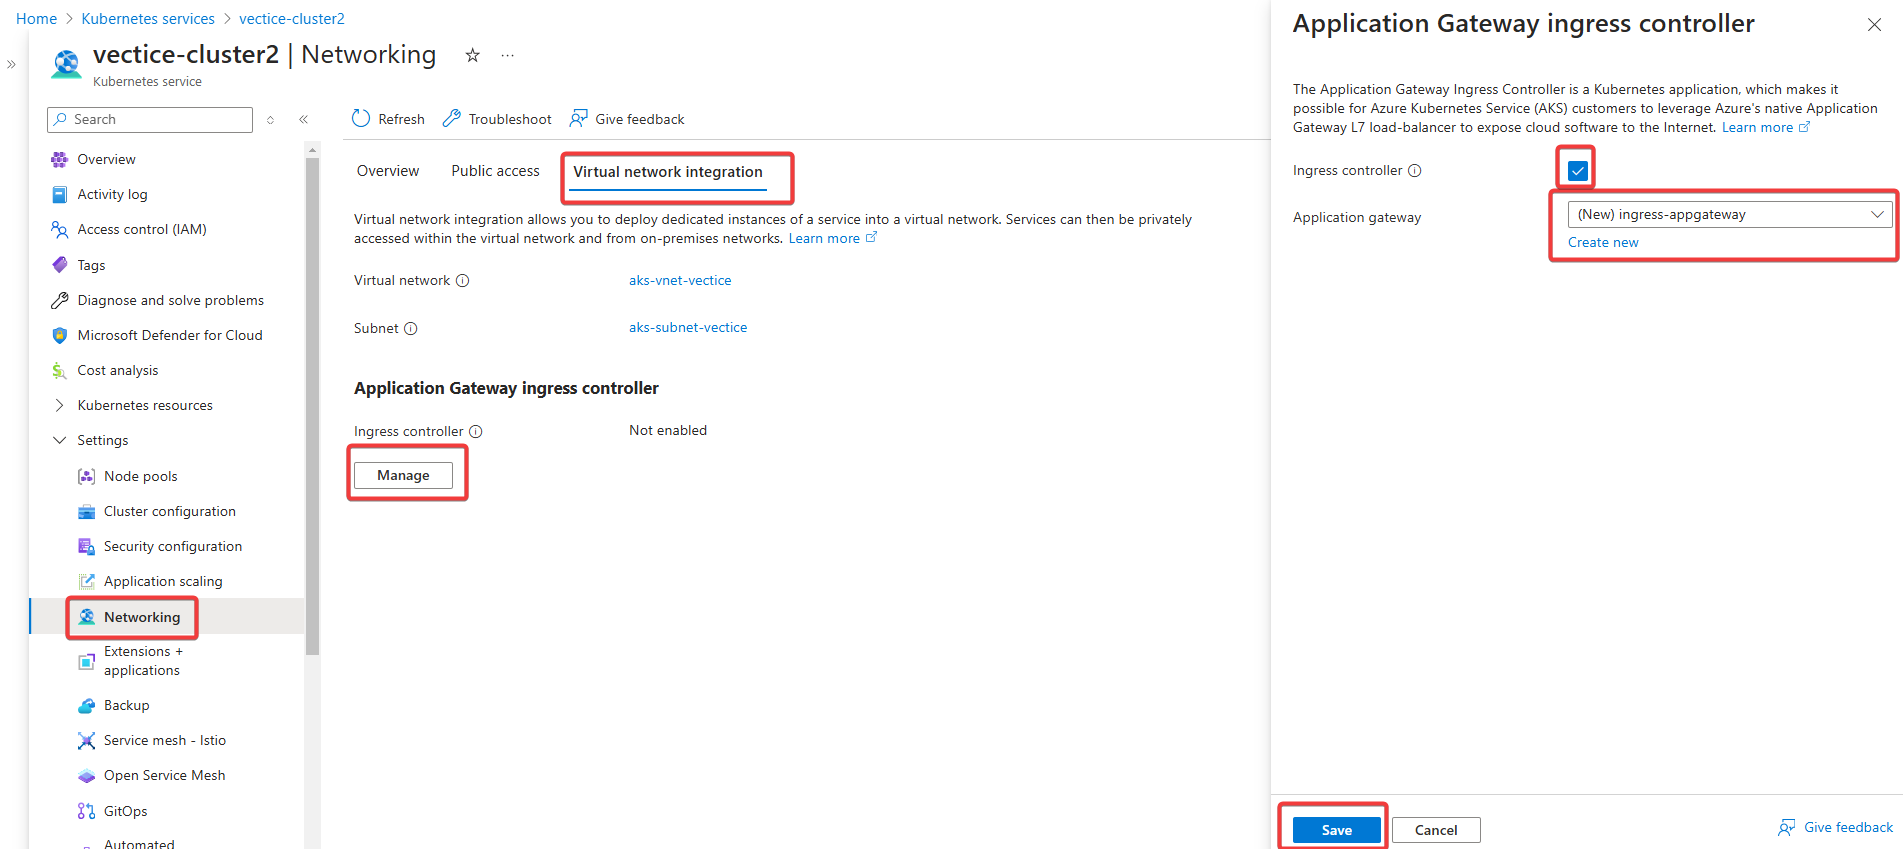Switch to the Overview tab

pyautogui.click(x=388, y=171)
